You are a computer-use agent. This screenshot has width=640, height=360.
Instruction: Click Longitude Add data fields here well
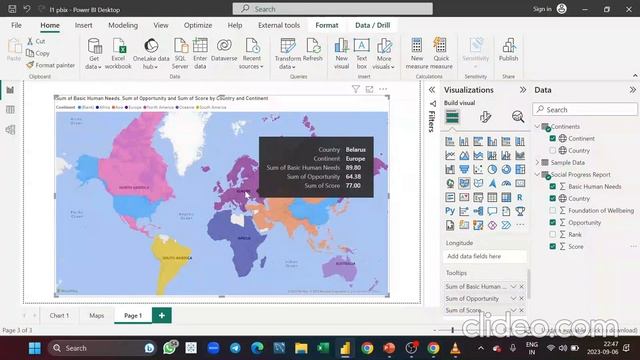[x=484, y=256]
